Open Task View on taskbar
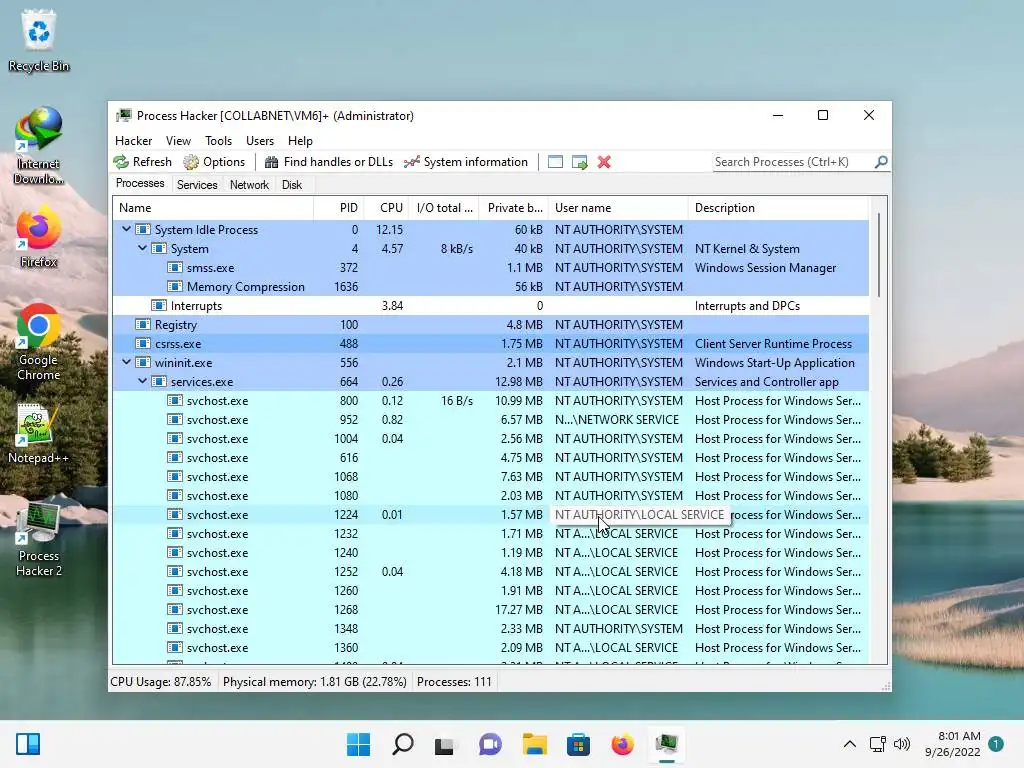 (445, 744)
